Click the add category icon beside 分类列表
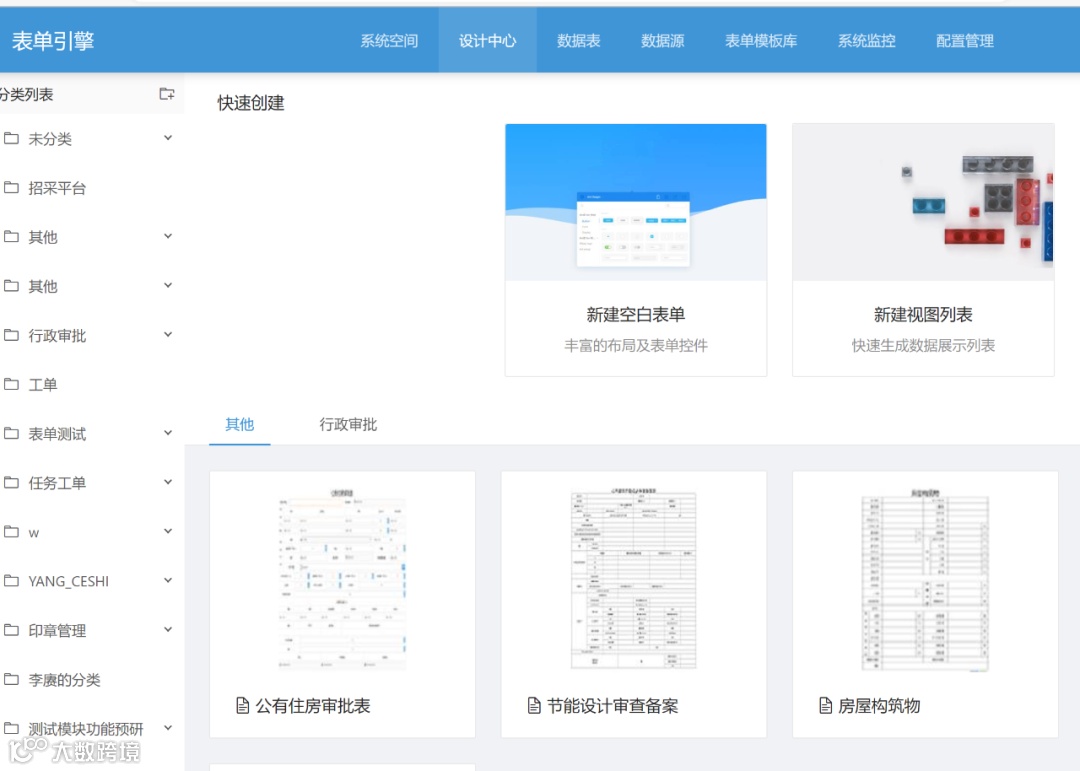The image size is (1080, 771). 167,94
